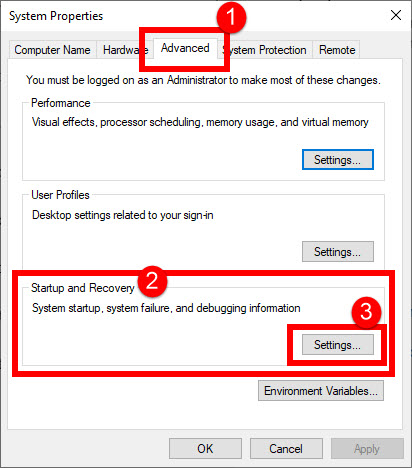Screen dimensions: 412x468
Task: Click the red number 1 badge
Action: tap(231, 17)
